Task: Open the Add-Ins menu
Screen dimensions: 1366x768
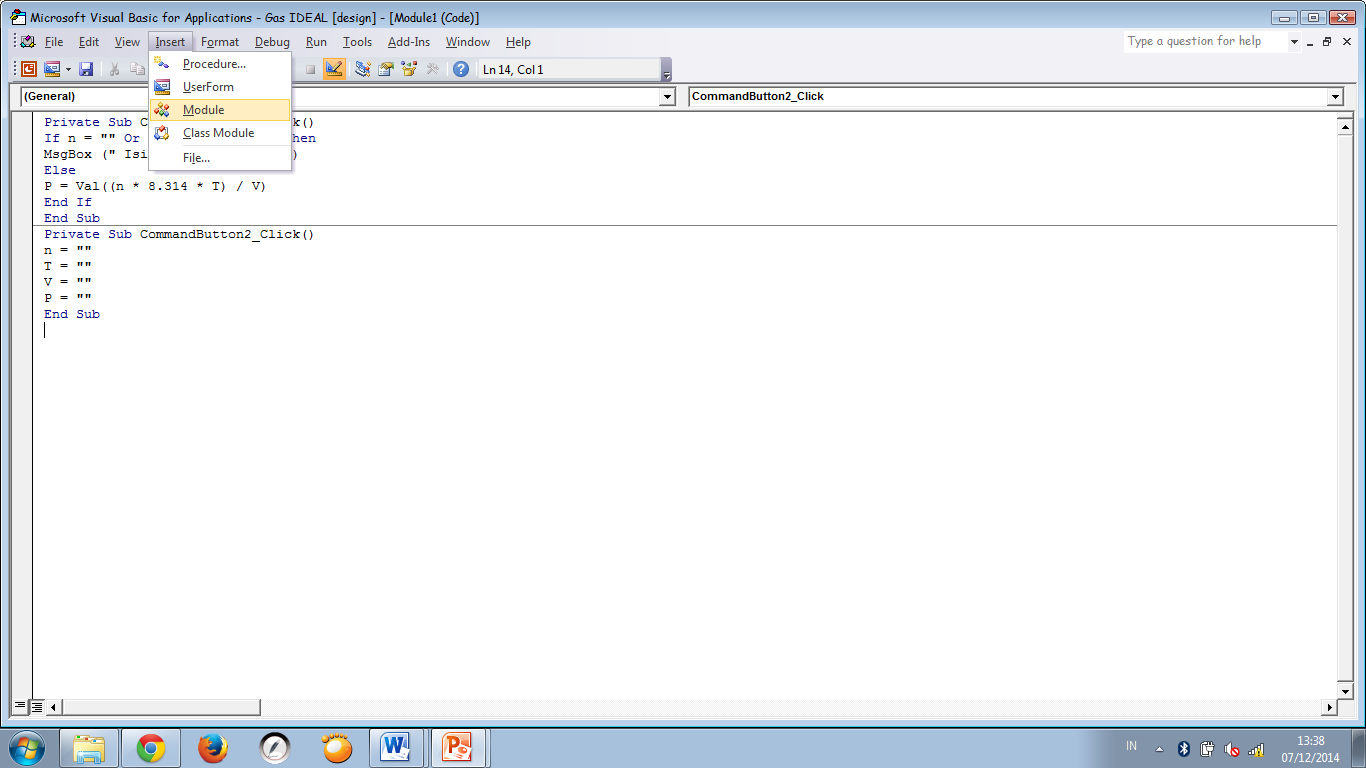Action: pos(409,42)
